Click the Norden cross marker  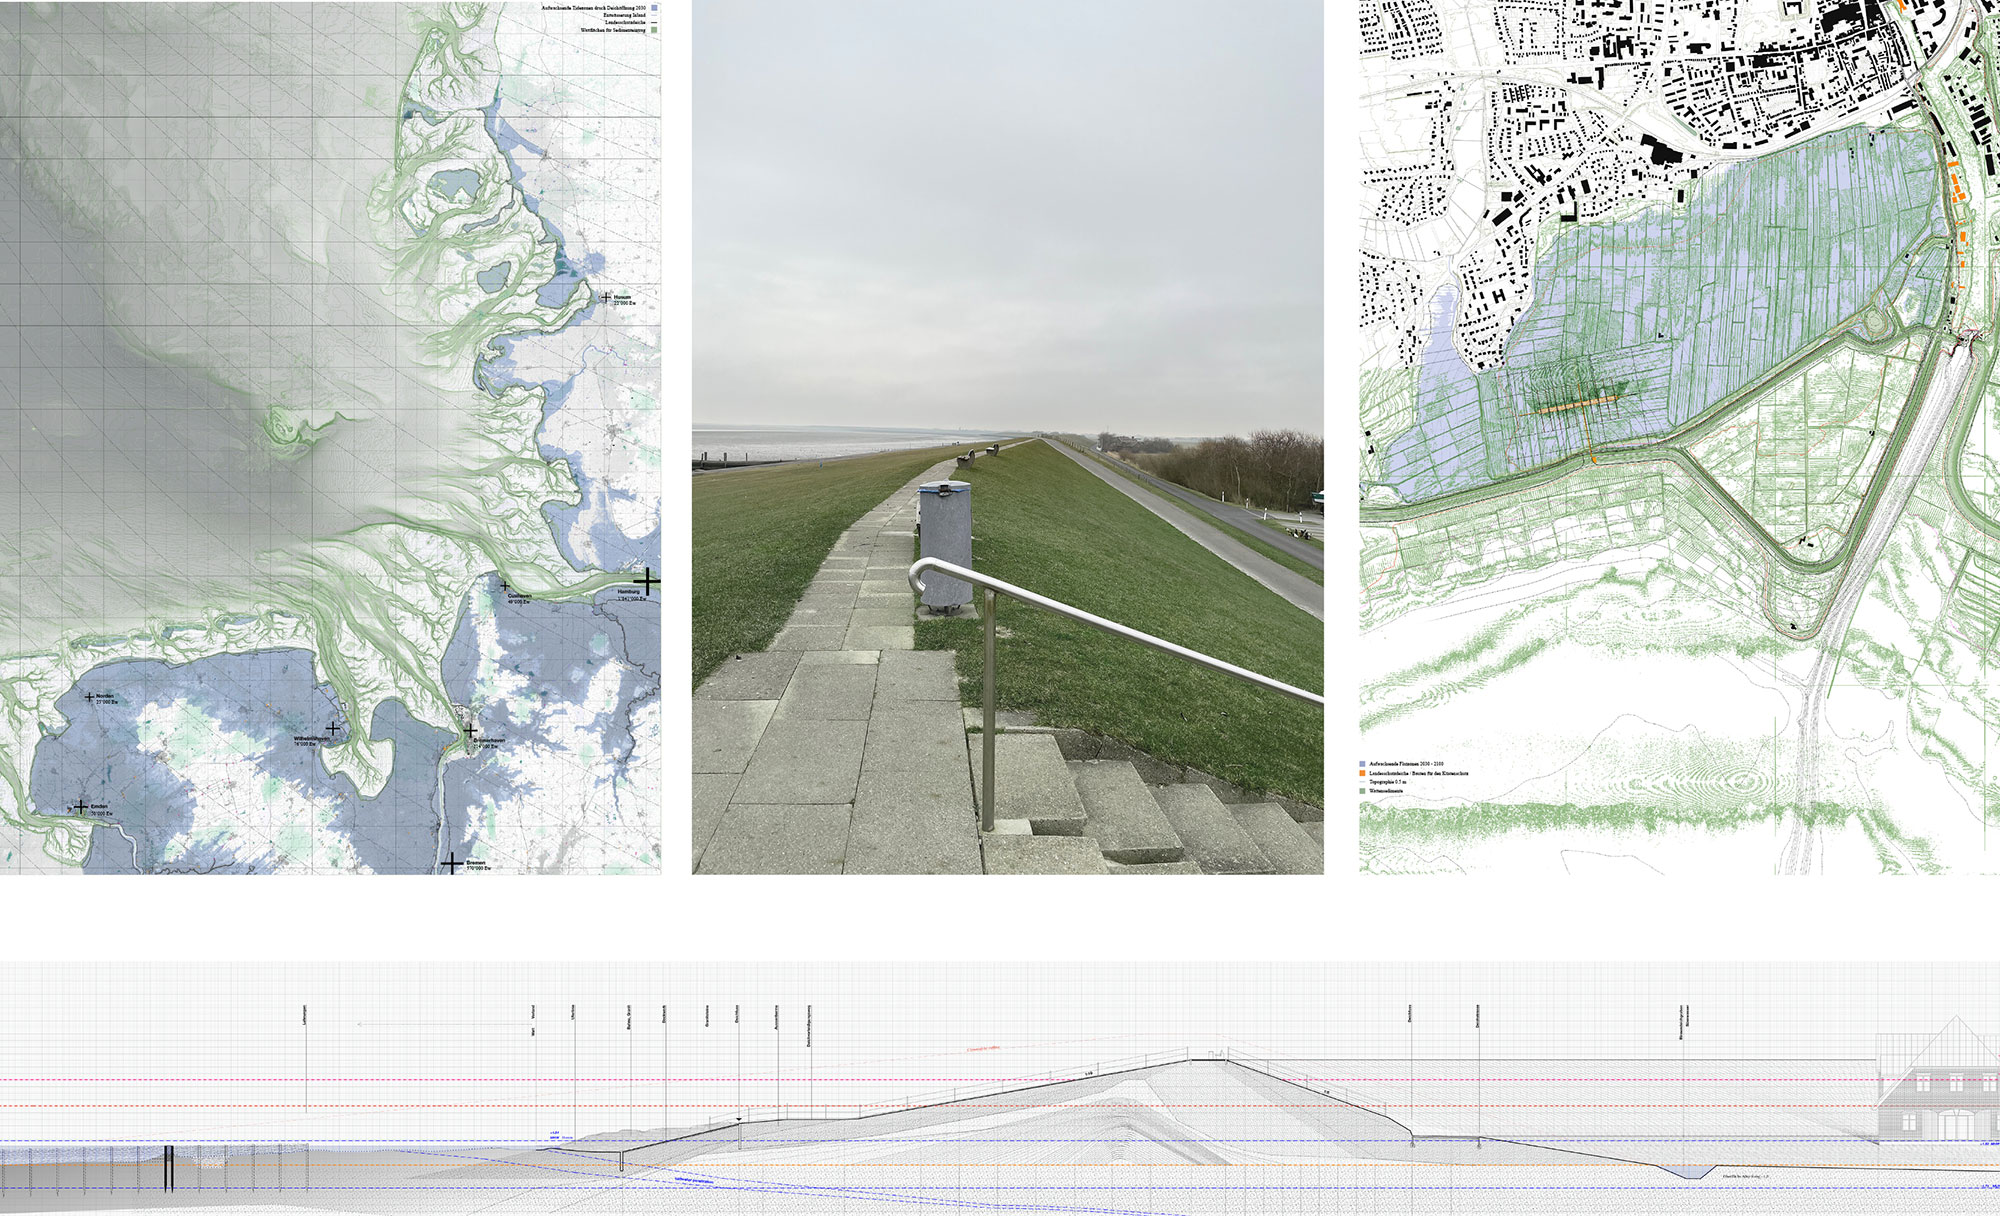point(89,697)
